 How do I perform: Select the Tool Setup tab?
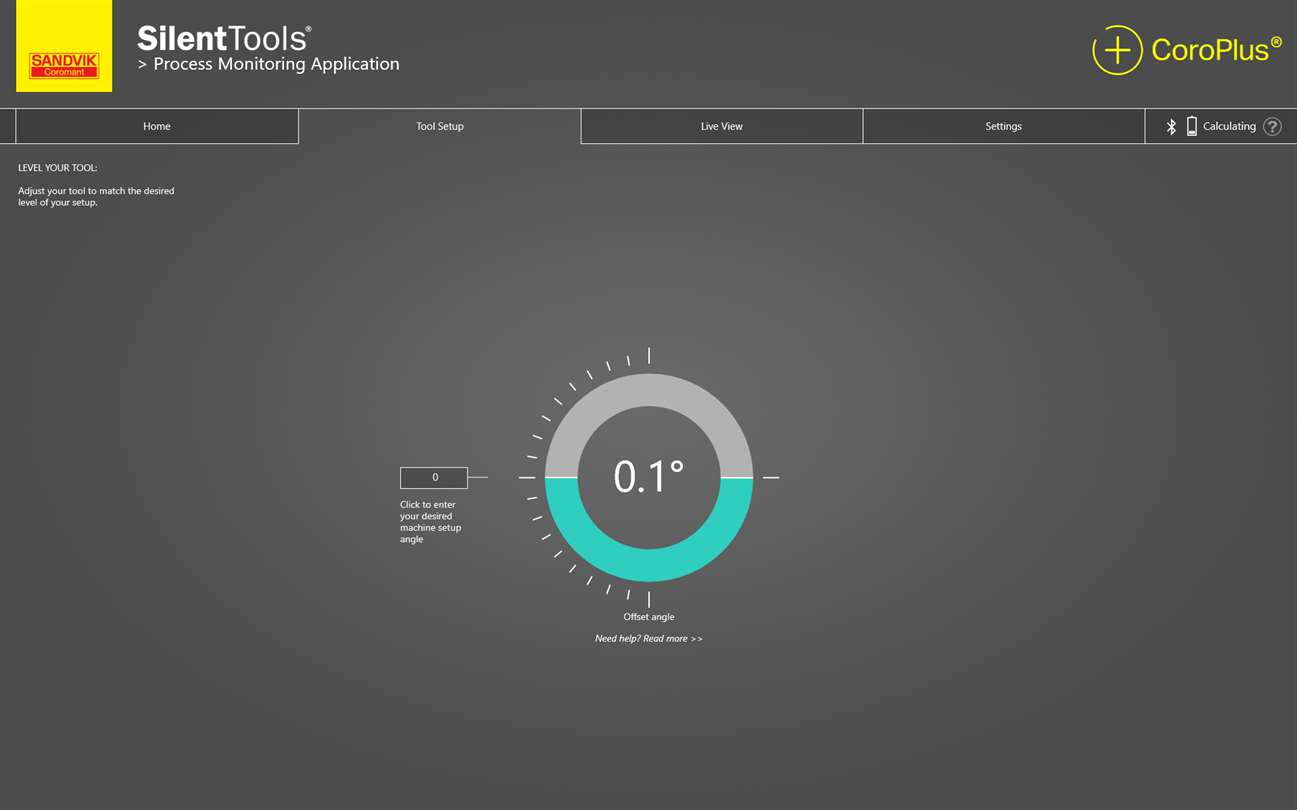click(x=440, y=126)
